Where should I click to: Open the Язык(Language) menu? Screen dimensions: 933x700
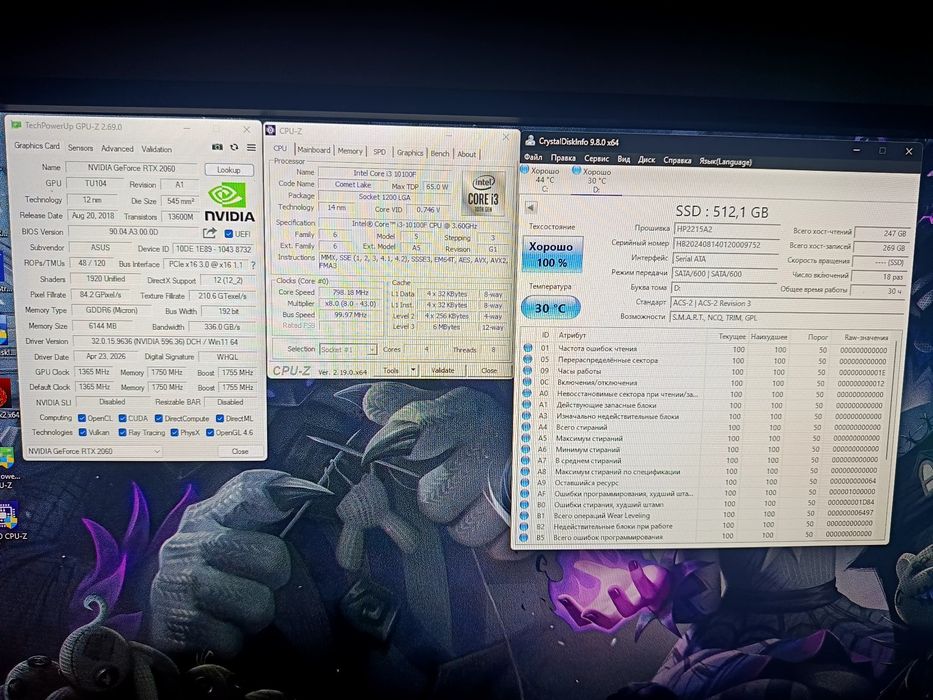coord(725,162)
